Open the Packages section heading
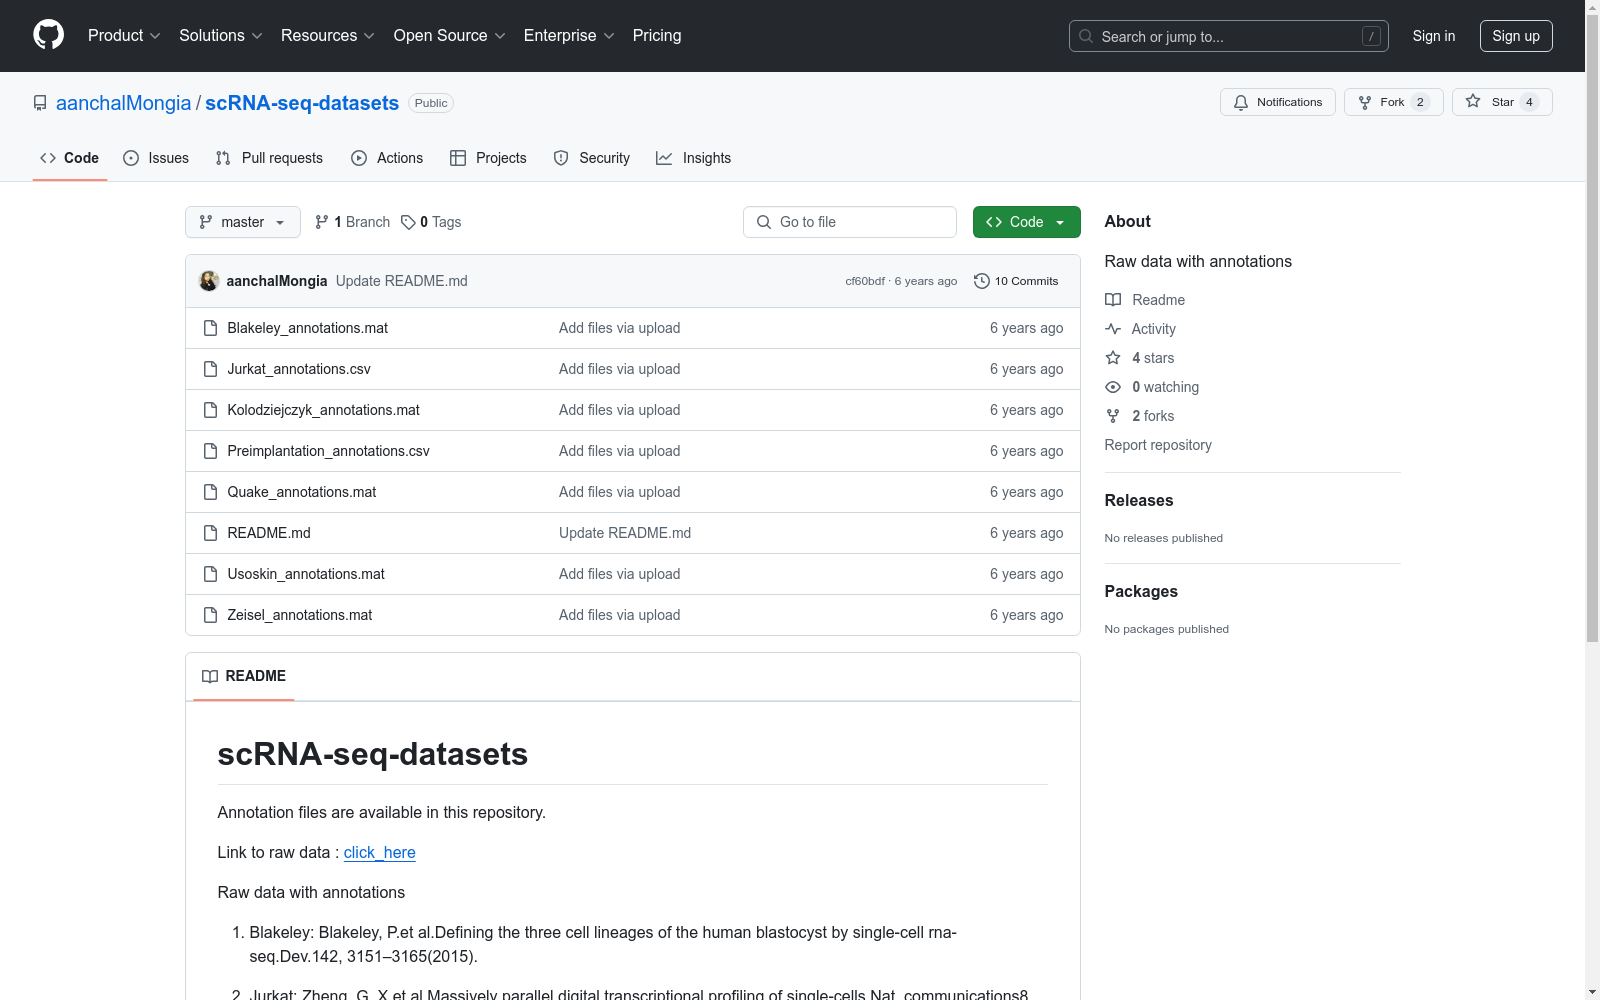The width and height of the screenshot is (1600, 1000). (x=1141, y=591)
